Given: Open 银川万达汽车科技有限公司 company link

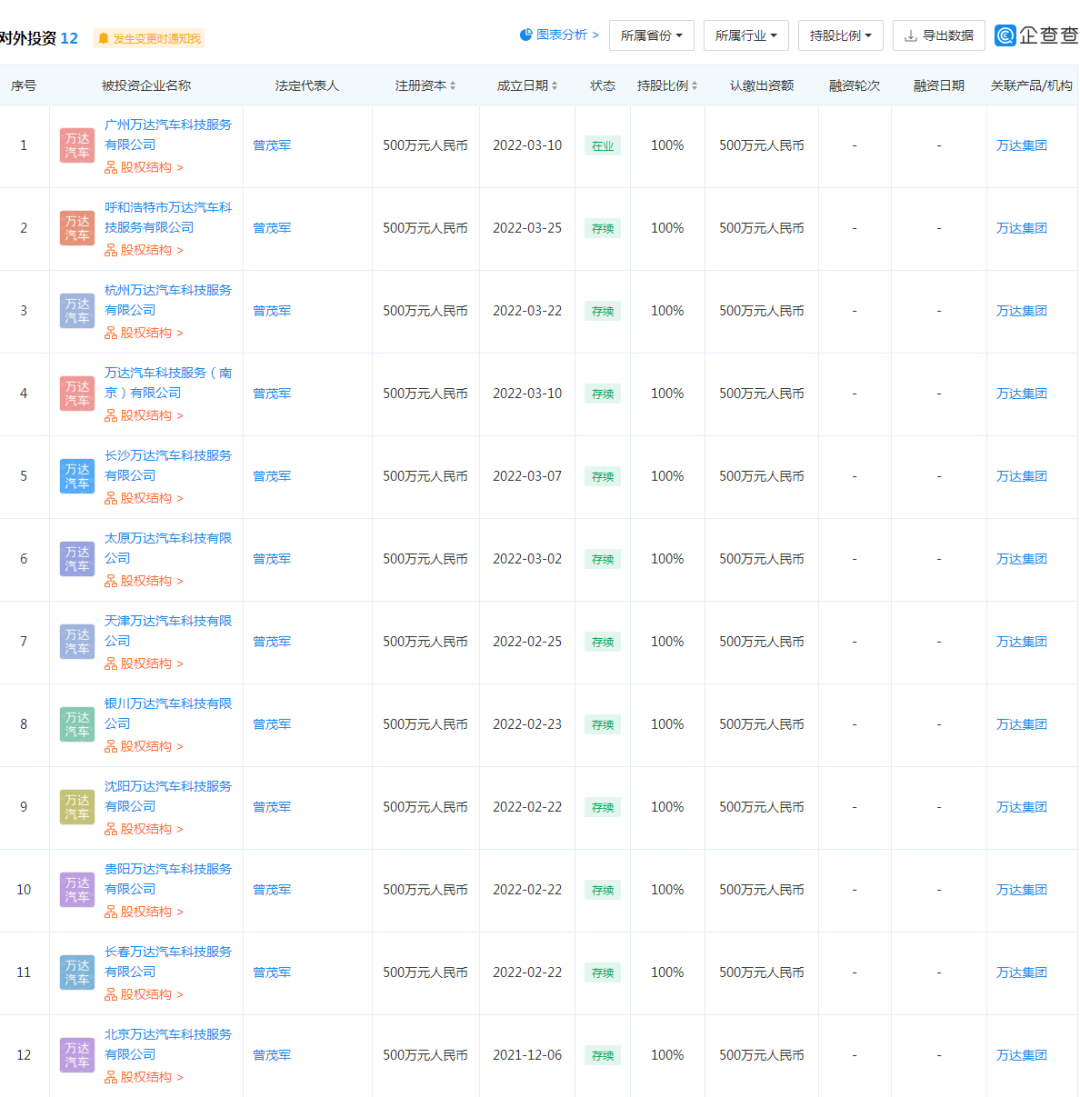Looking at the screenshot, I should point(168,713).
